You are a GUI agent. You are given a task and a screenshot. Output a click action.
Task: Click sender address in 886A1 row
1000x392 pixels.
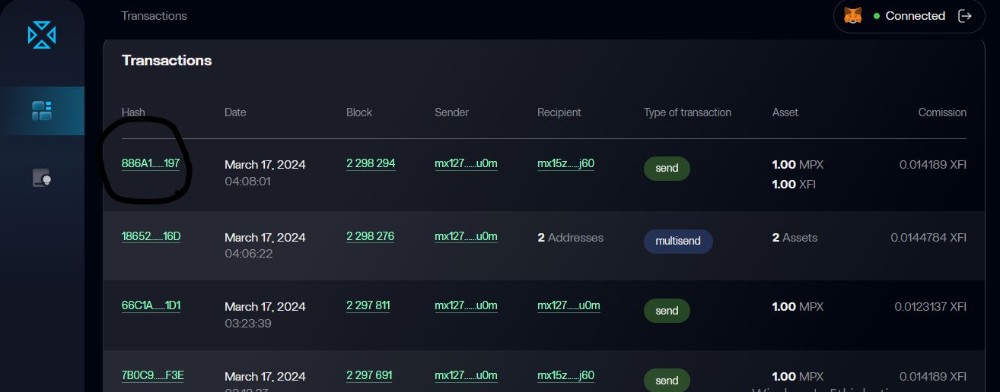pyautogui.click(x=466, y=163)
